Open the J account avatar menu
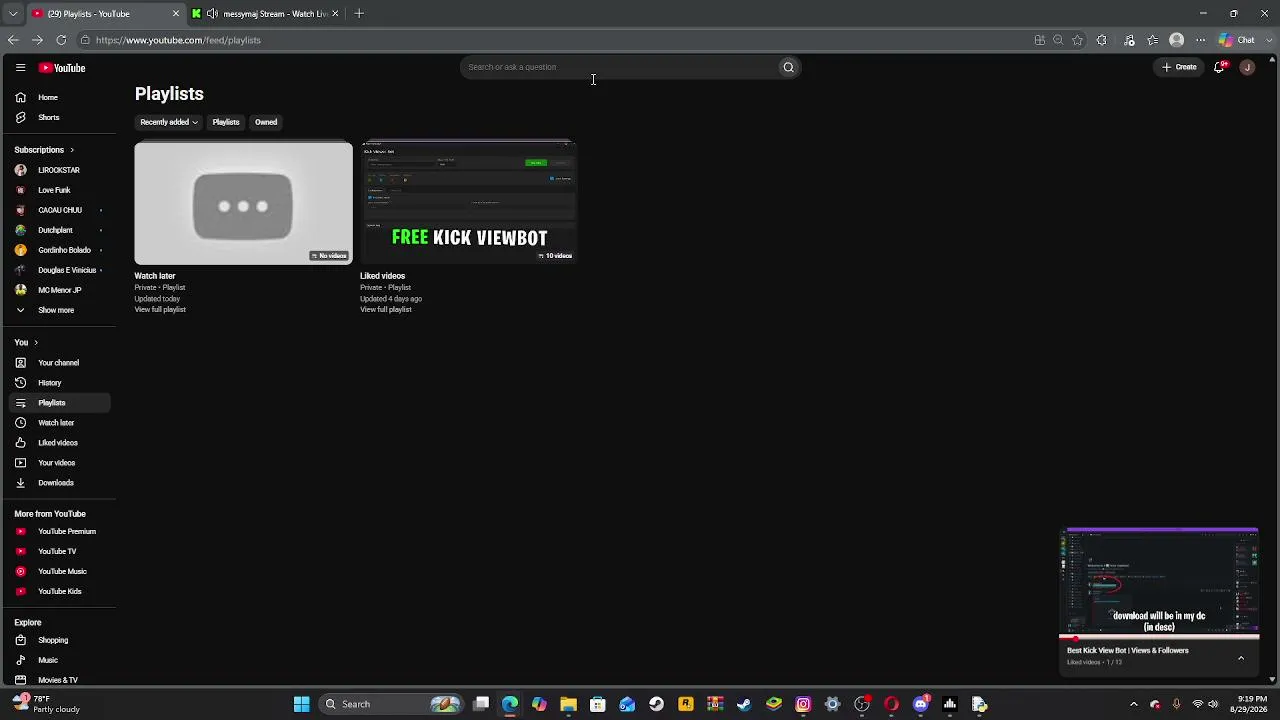 [x=1247, y=67]
